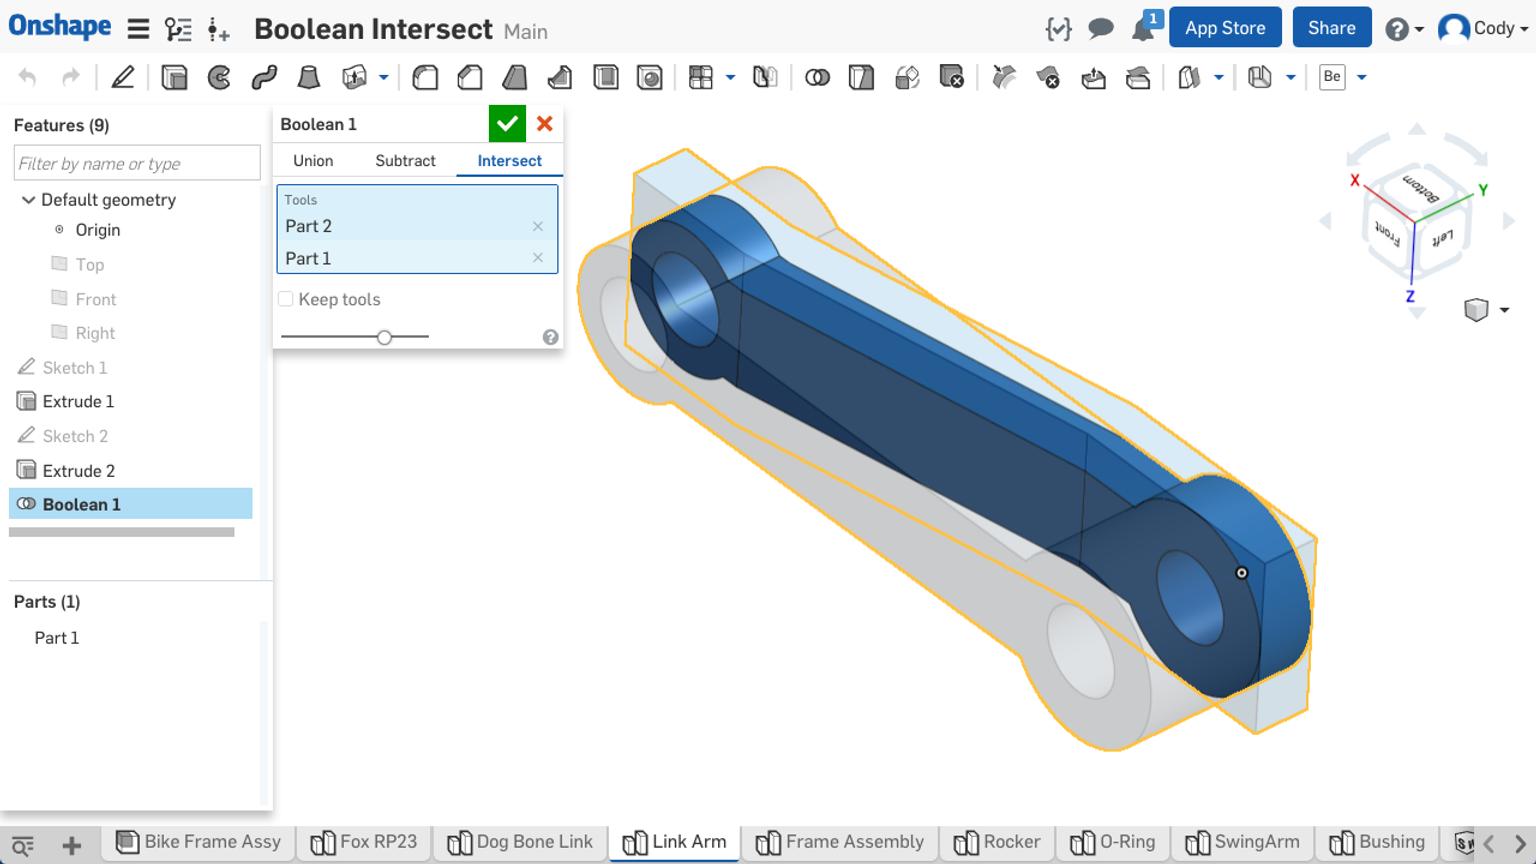This screenshot has height=864, width=1536.
Task: Select the Sketch tool
Action: click(x=124, y=76)
